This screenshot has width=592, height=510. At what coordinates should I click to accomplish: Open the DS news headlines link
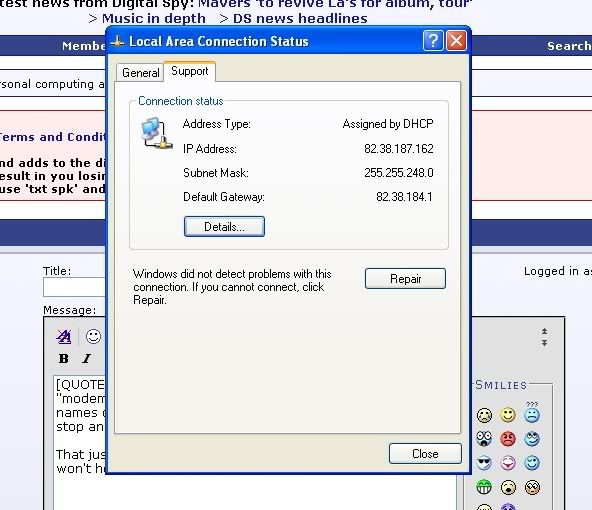point(300,18)
